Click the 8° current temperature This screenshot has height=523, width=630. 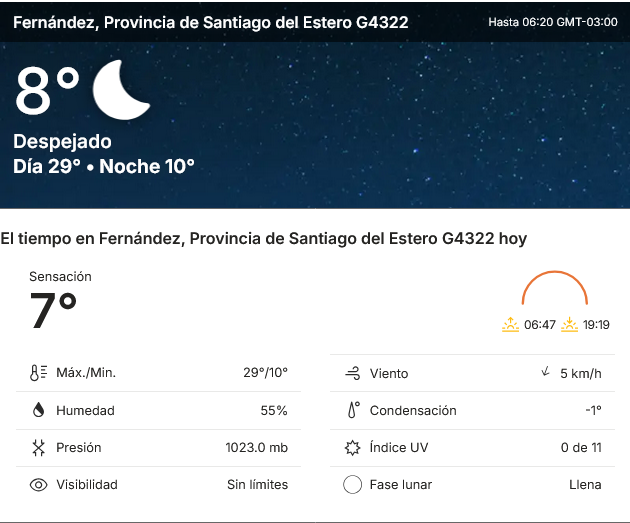[47, 92]
